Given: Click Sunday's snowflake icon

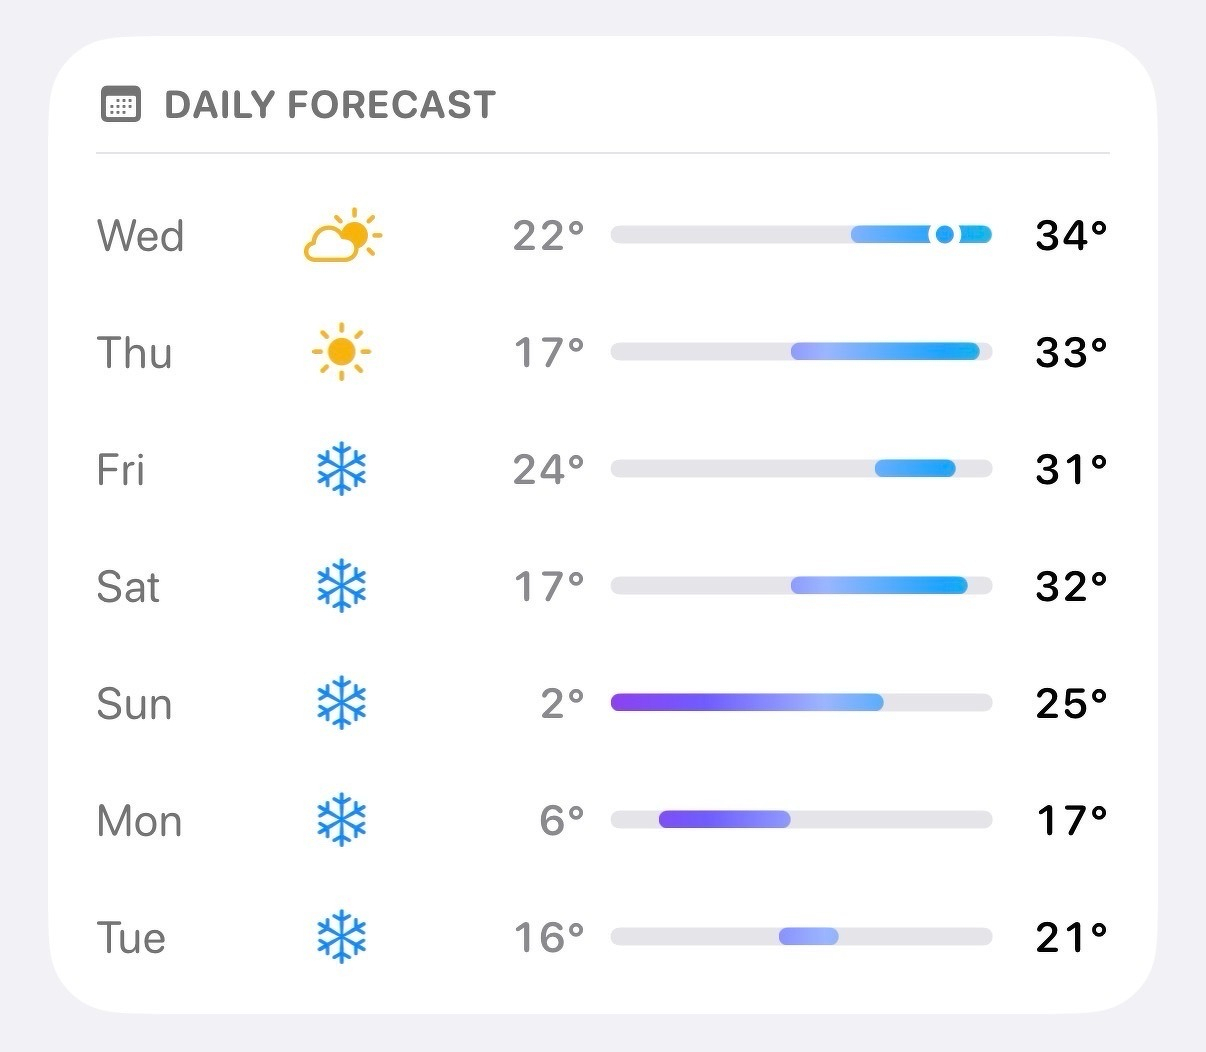Looking at the screenshot, I should pos(341,703).
